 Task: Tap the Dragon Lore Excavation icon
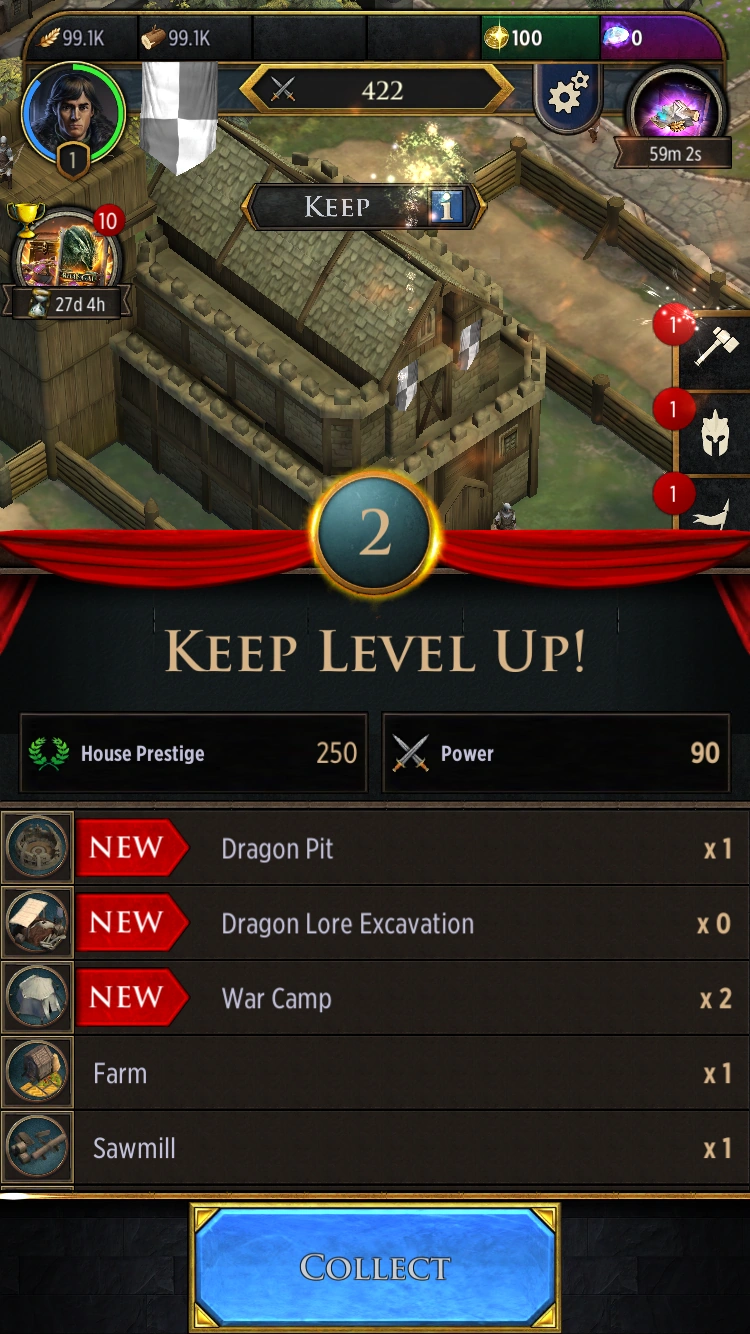tap(38, 923)
